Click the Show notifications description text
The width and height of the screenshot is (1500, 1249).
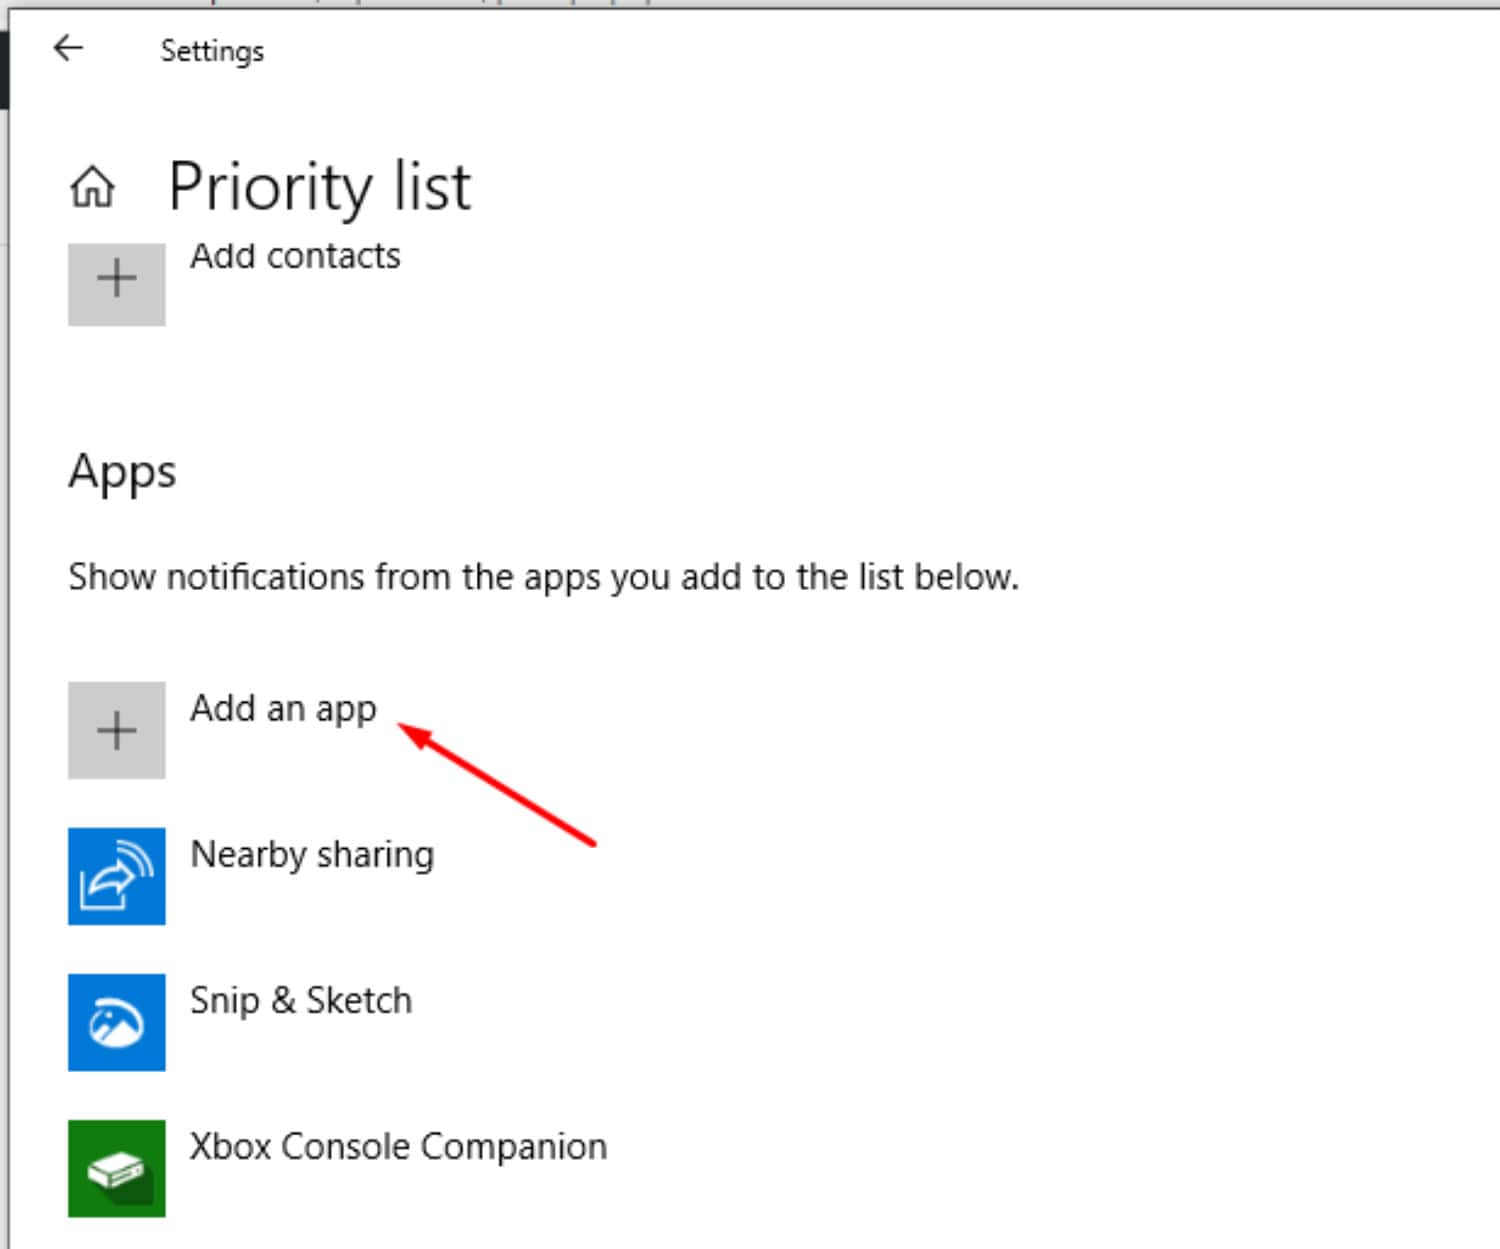click(x=544, y=578)
